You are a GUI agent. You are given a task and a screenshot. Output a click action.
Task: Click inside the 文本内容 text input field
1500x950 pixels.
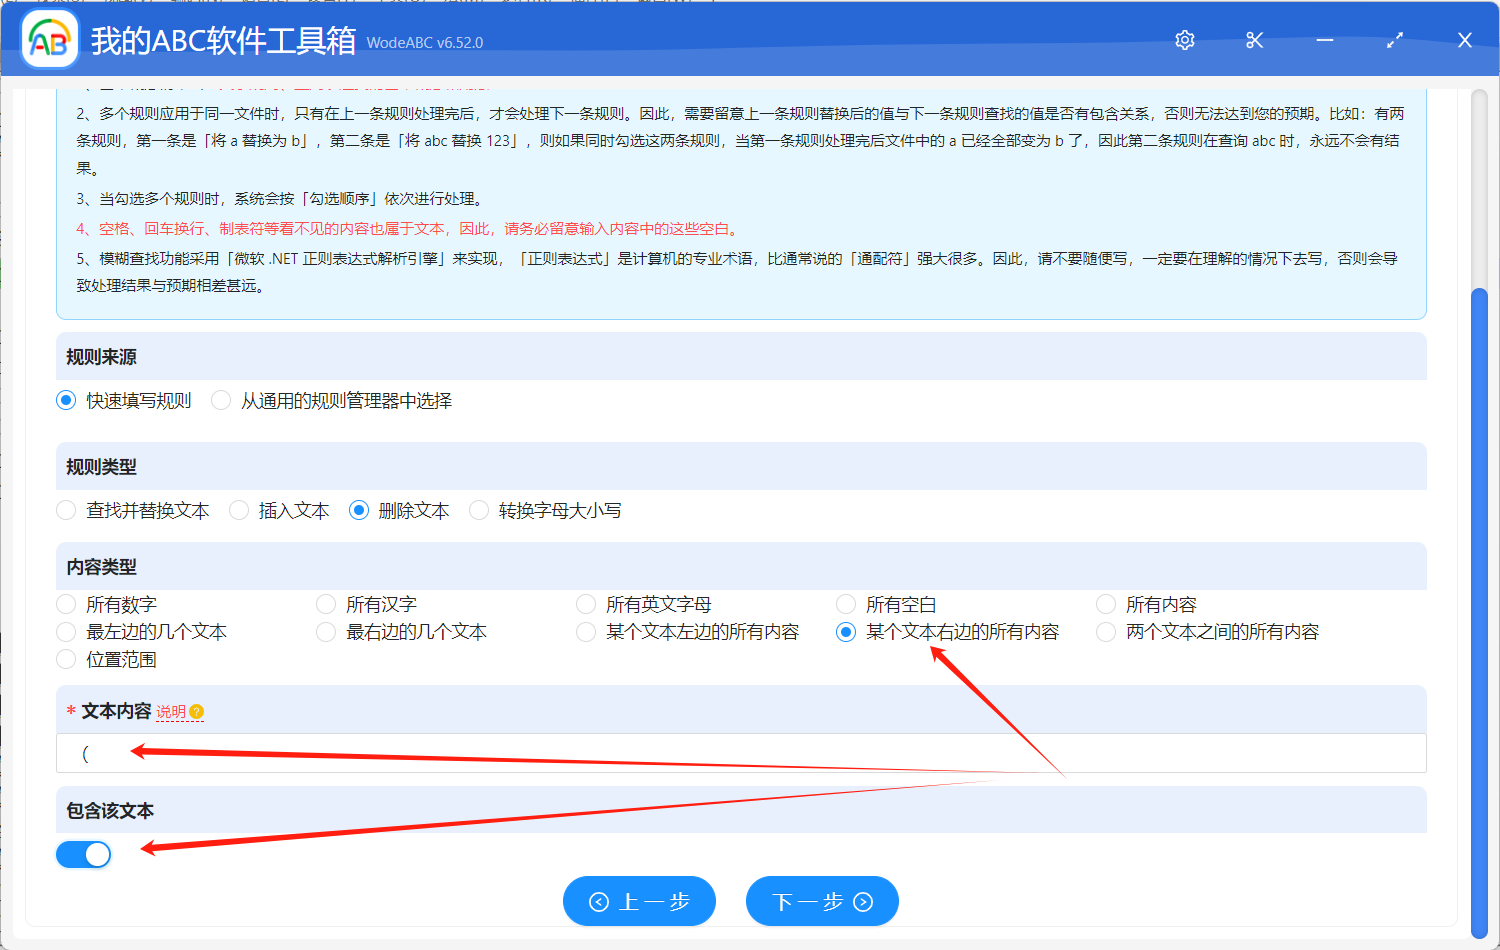click(400, 753)
